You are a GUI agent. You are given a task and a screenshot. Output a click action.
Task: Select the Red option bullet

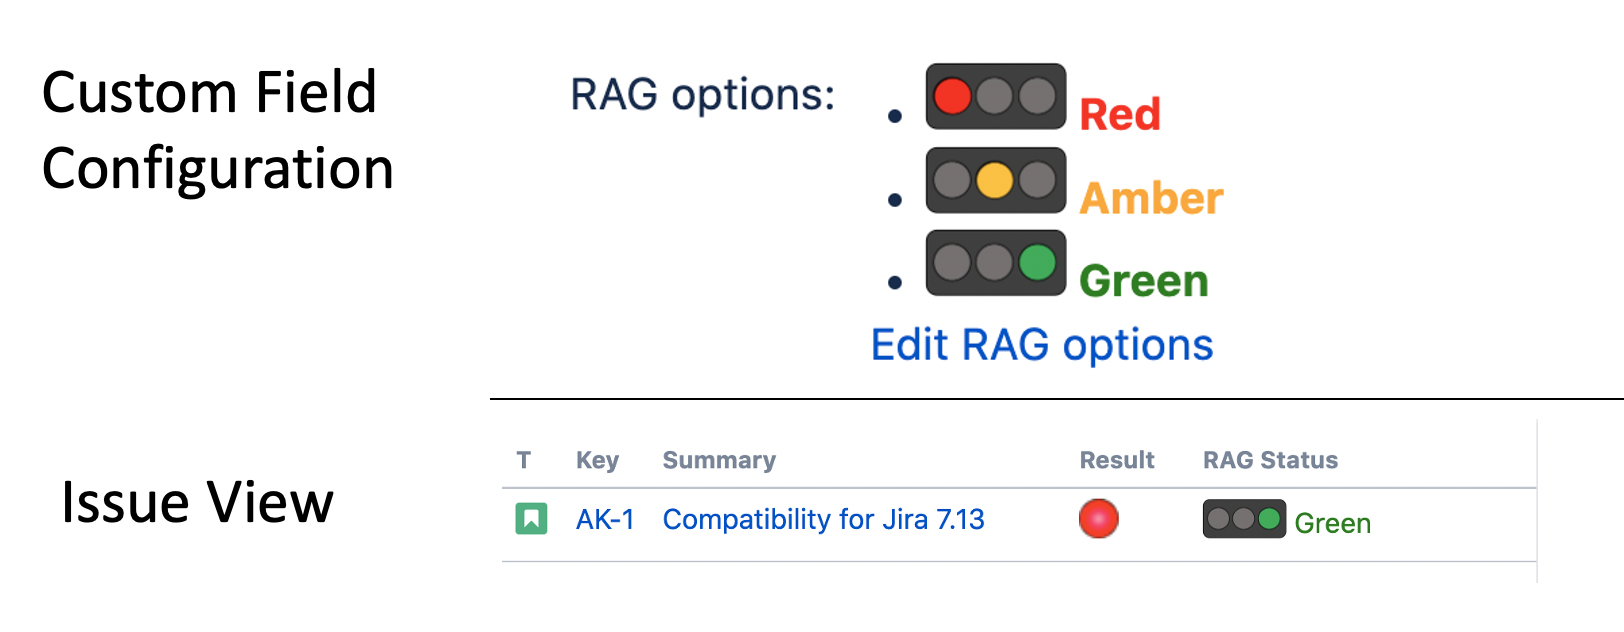pos(895,115)
